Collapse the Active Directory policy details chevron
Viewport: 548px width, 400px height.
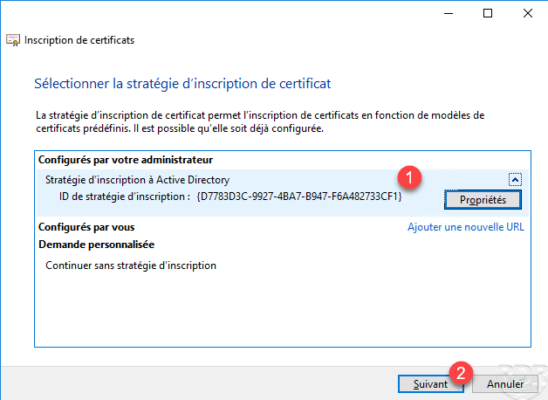coord(515,180)
